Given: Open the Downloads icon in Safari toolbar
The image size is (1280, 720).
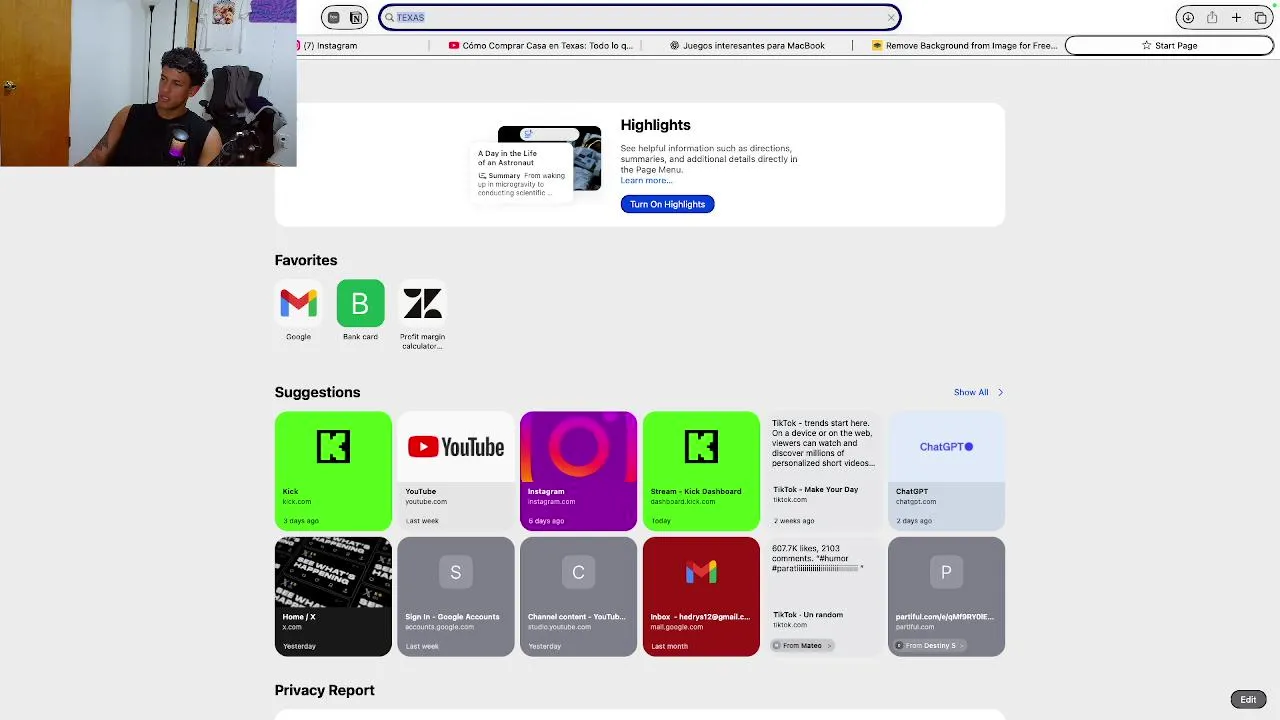Looking at the screenshot, I should tap(1188, 17).
